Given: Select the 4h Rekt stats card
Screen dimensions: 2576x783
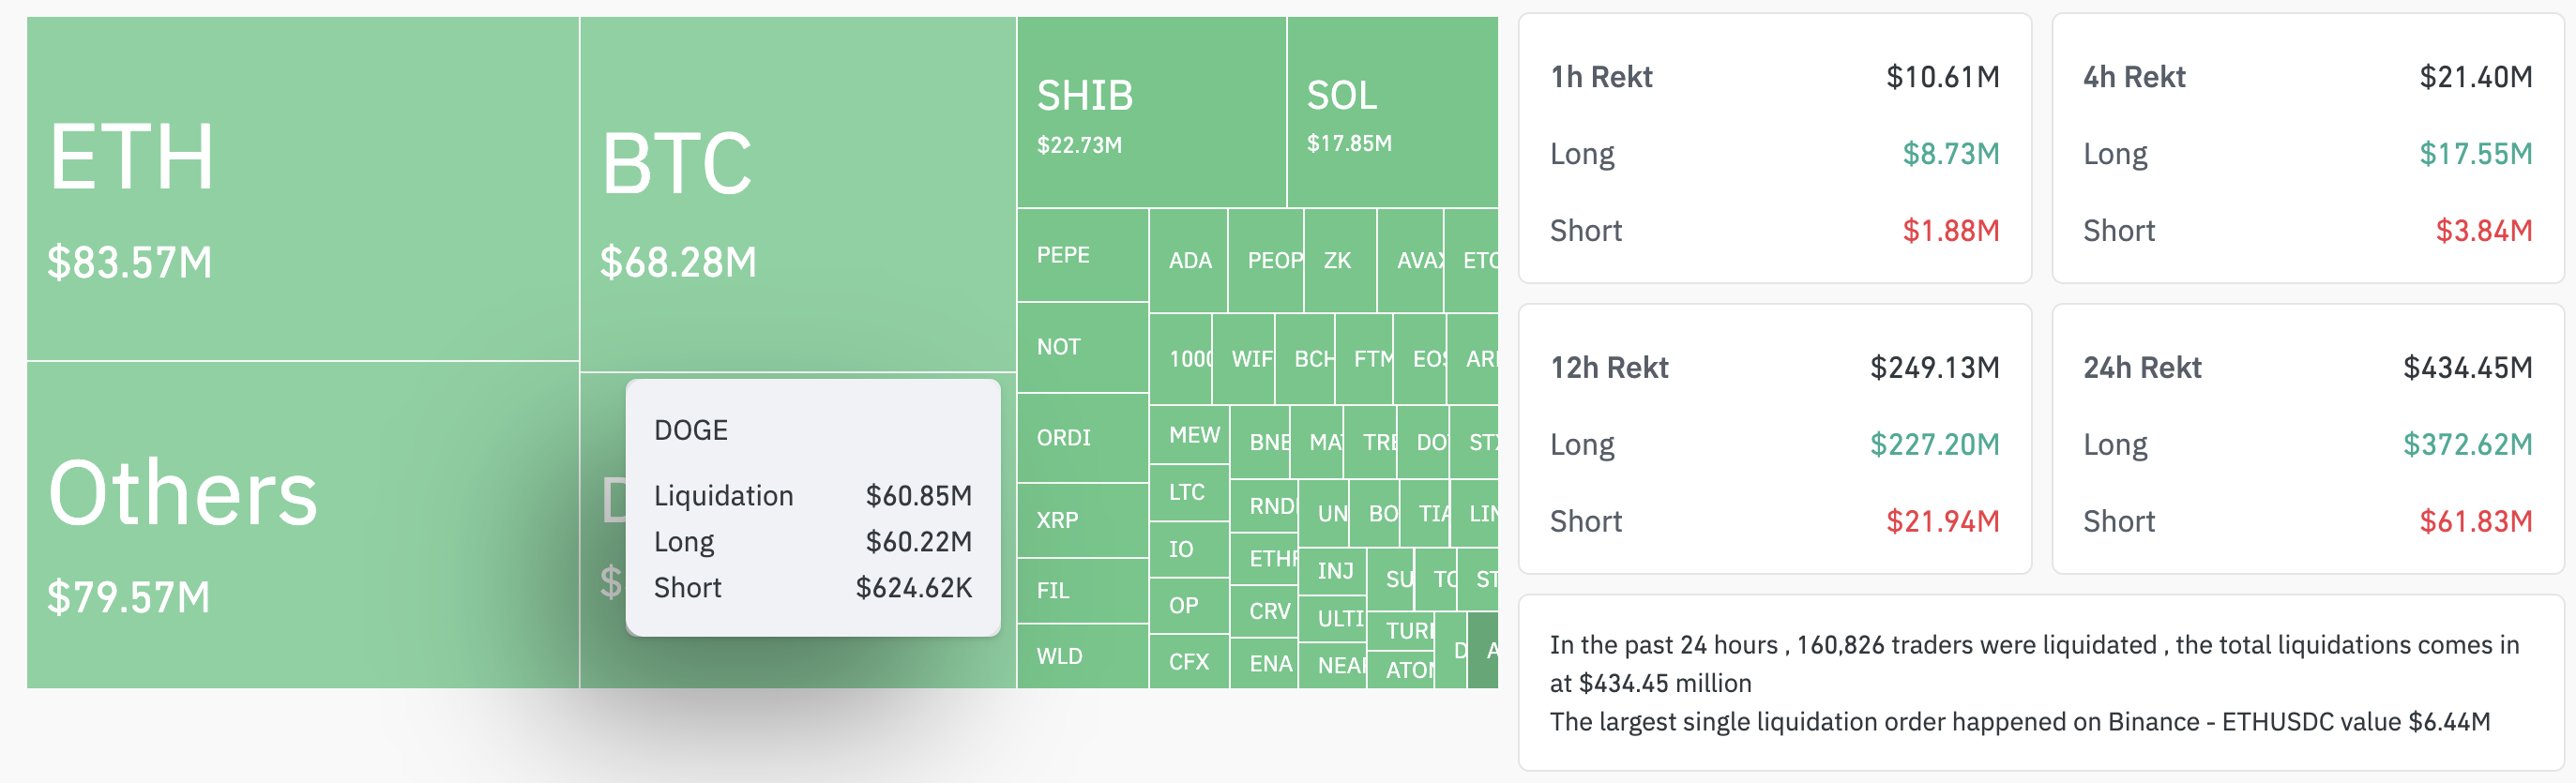Looking at the screenshot, I should 2307,149.
